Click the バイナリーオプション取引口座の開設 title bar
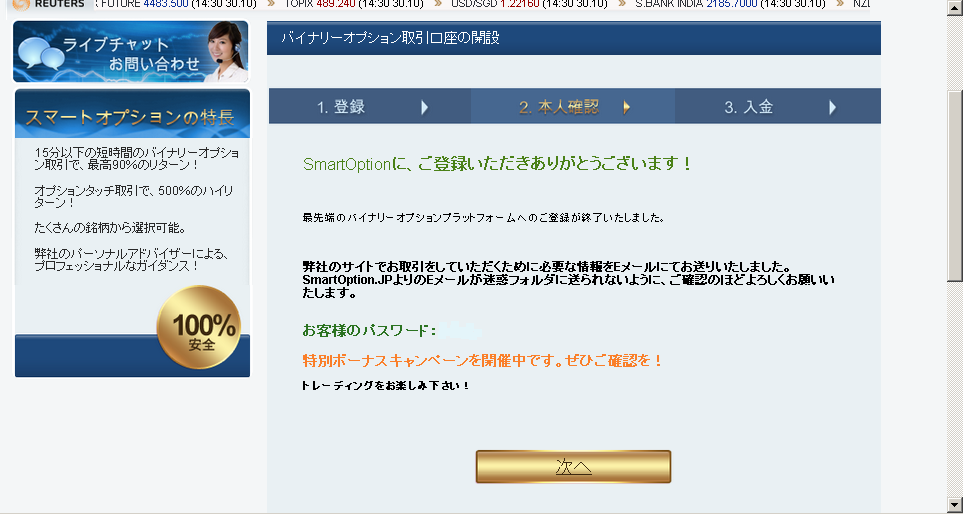The height and width of the screenshot is (515, 963). [x=574, y=38]
